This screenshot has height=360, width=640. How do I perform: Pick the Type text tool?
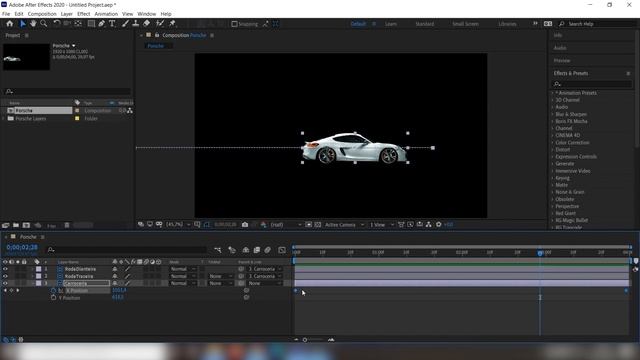pos(112,24)
